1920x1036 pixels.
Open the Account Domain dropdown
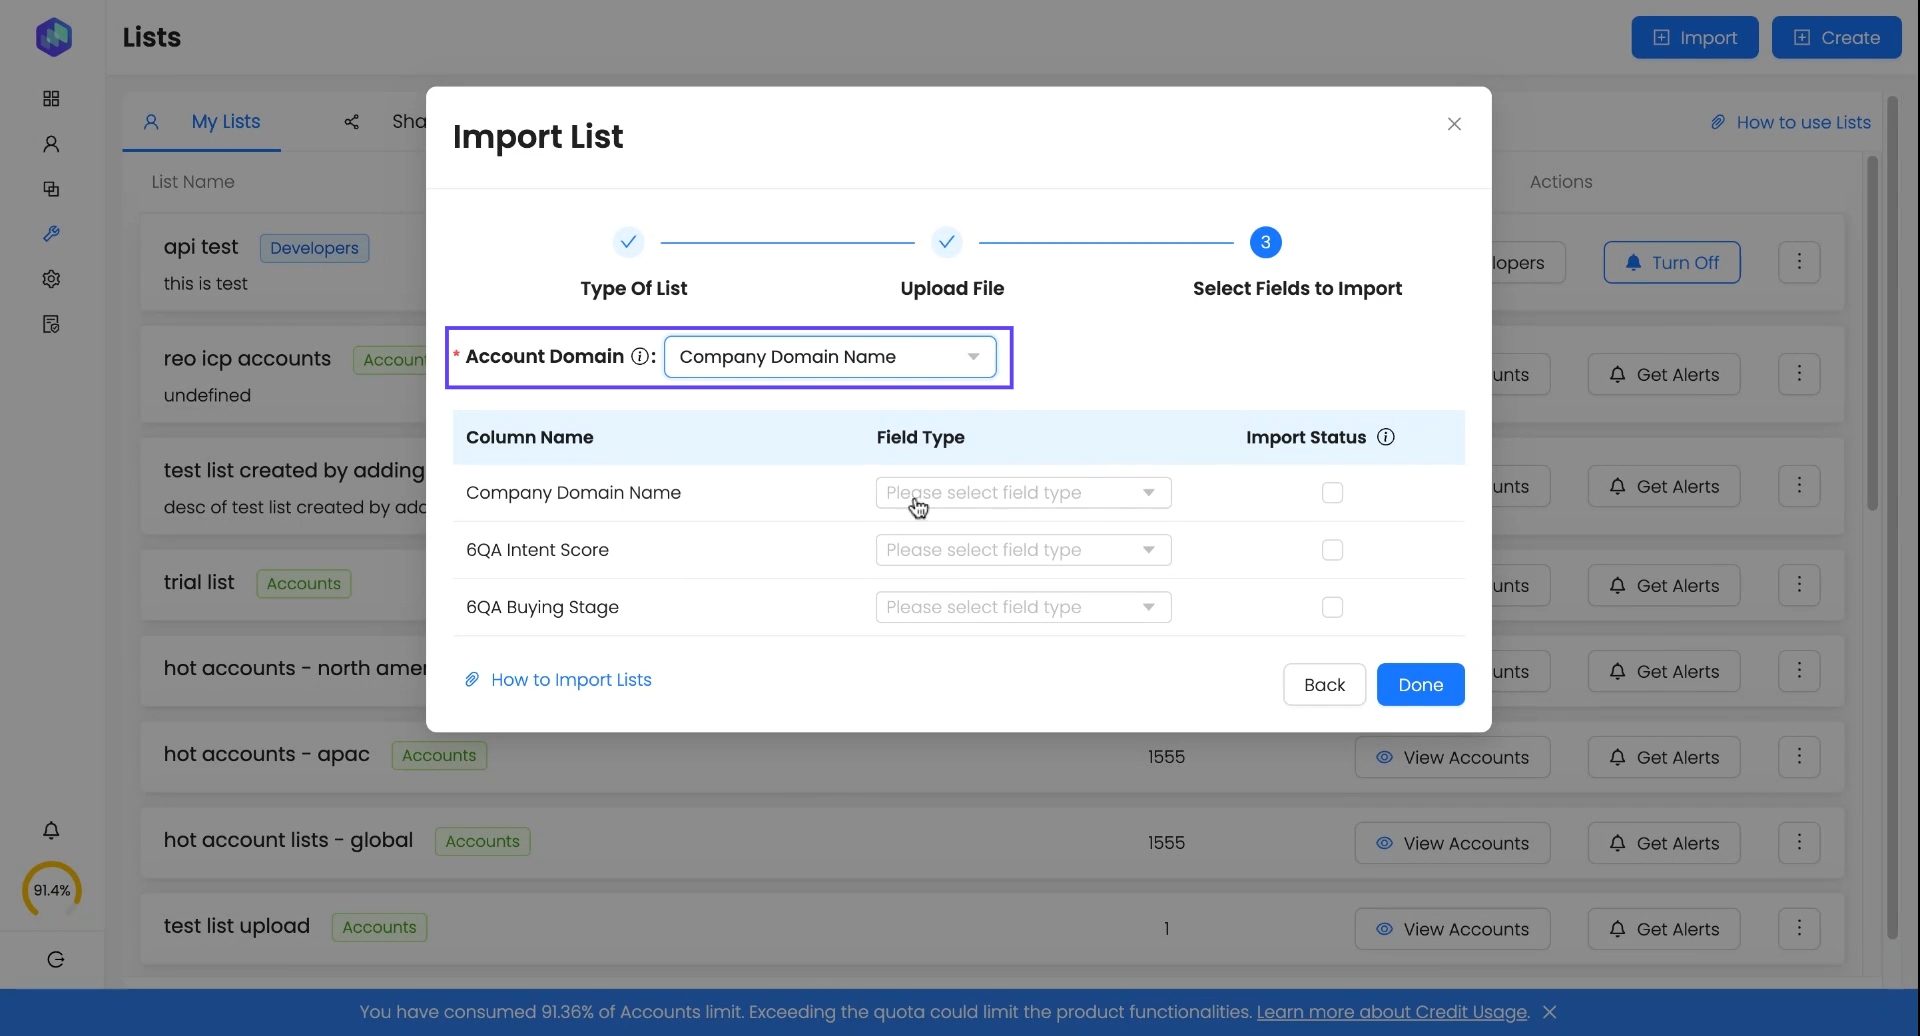[830, 357]
